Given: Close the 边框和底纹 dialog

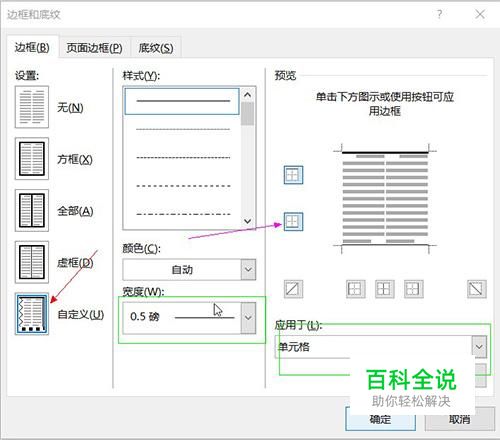Looking at the screenshot, I should pyautogui.click(x=480, y=14).
